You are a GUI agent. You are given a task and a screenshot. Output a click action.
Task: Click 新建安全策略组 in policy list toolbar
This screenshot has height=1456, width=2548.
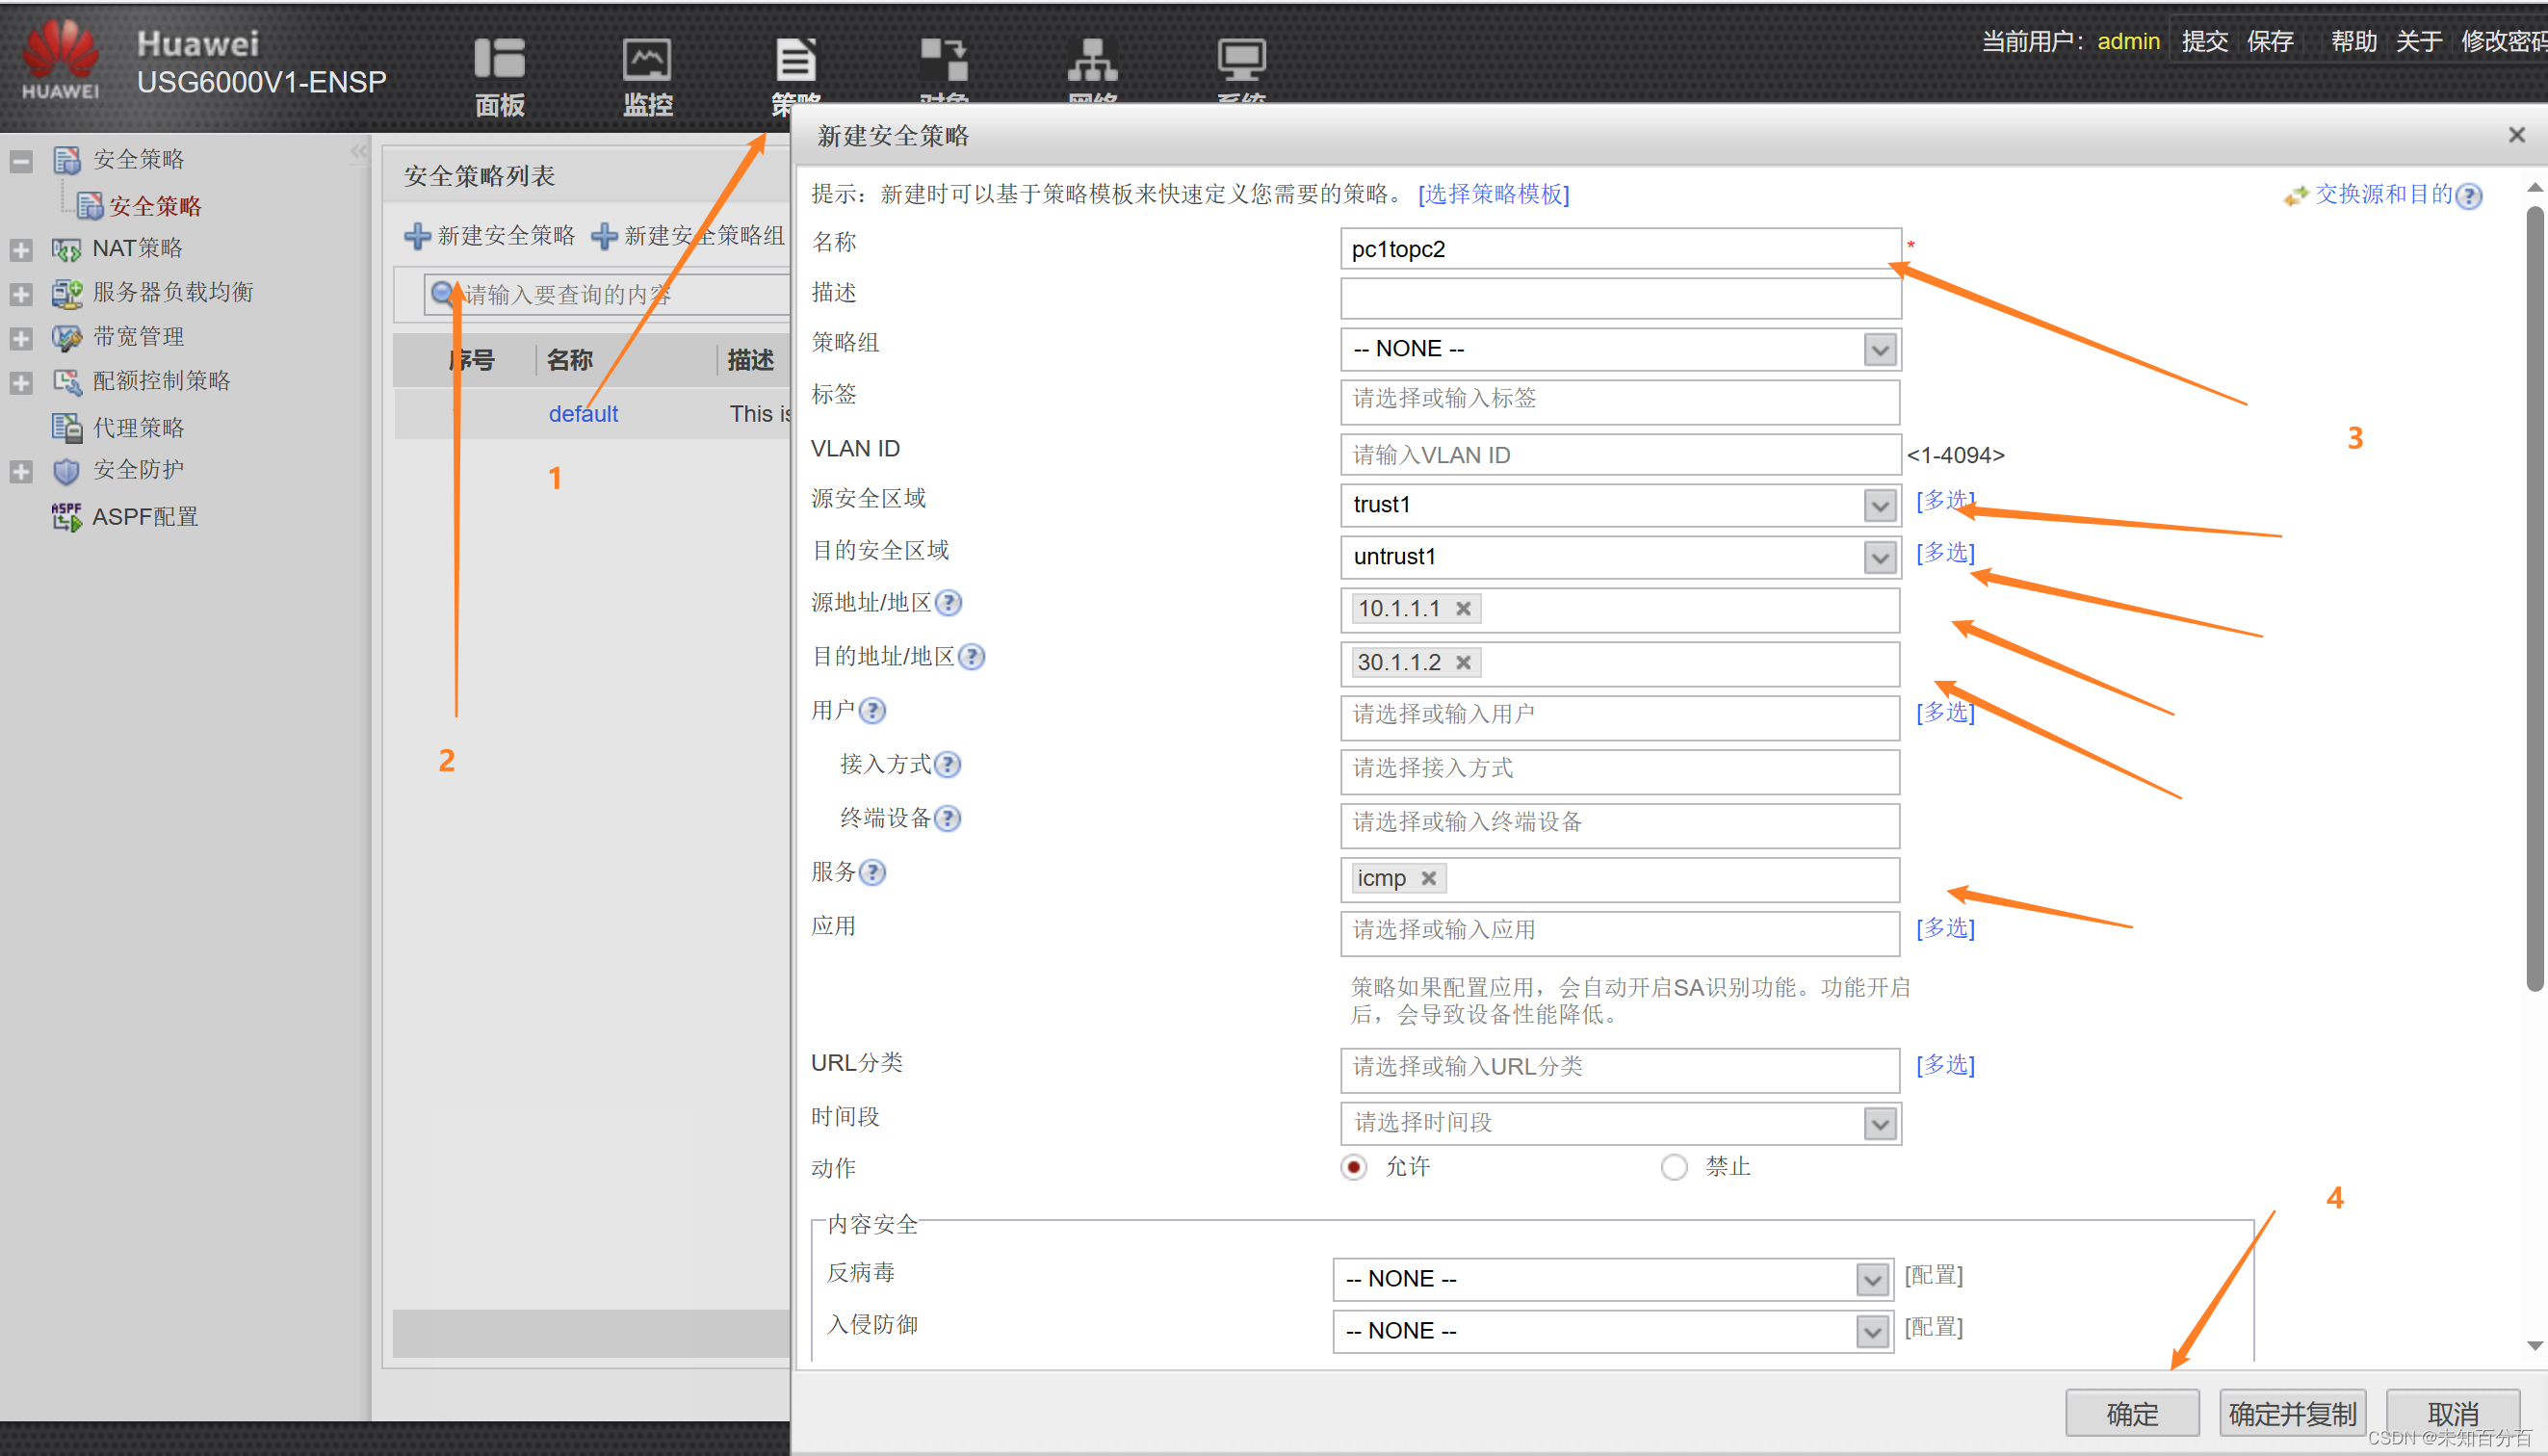pos(688,236)
